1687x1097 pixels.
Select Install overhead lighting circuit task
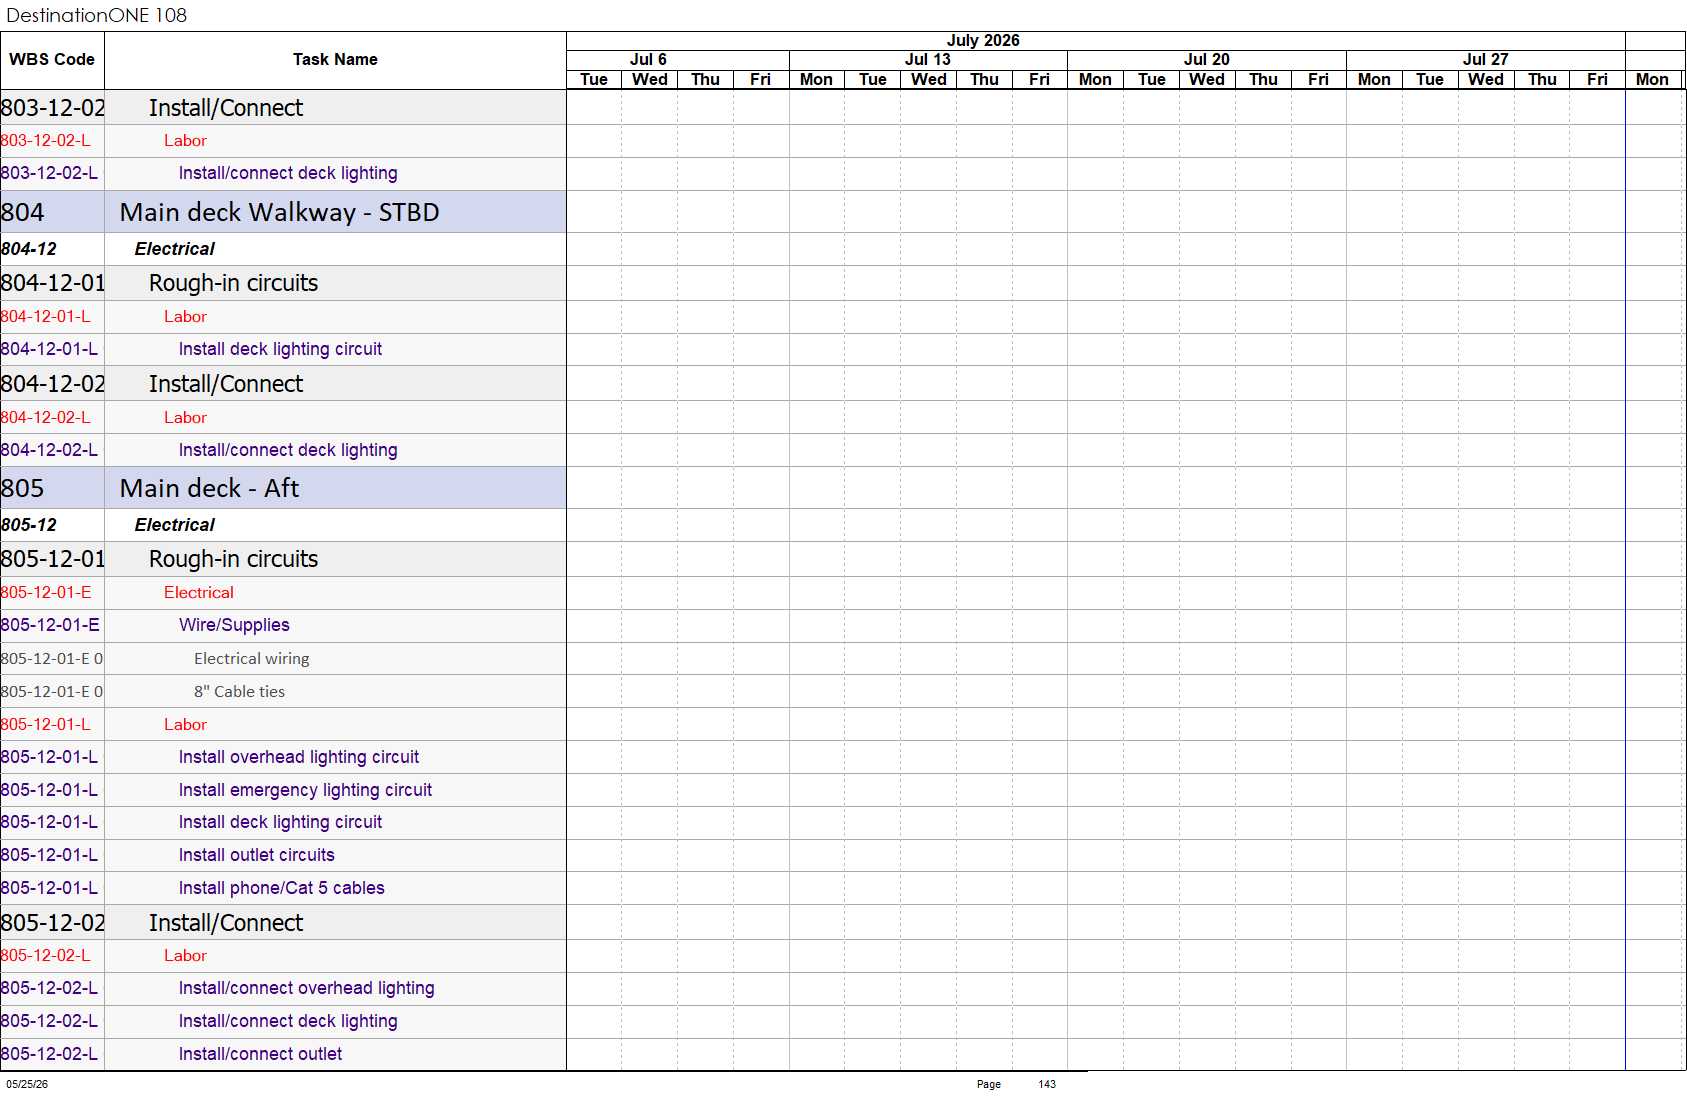click(299, 757)
